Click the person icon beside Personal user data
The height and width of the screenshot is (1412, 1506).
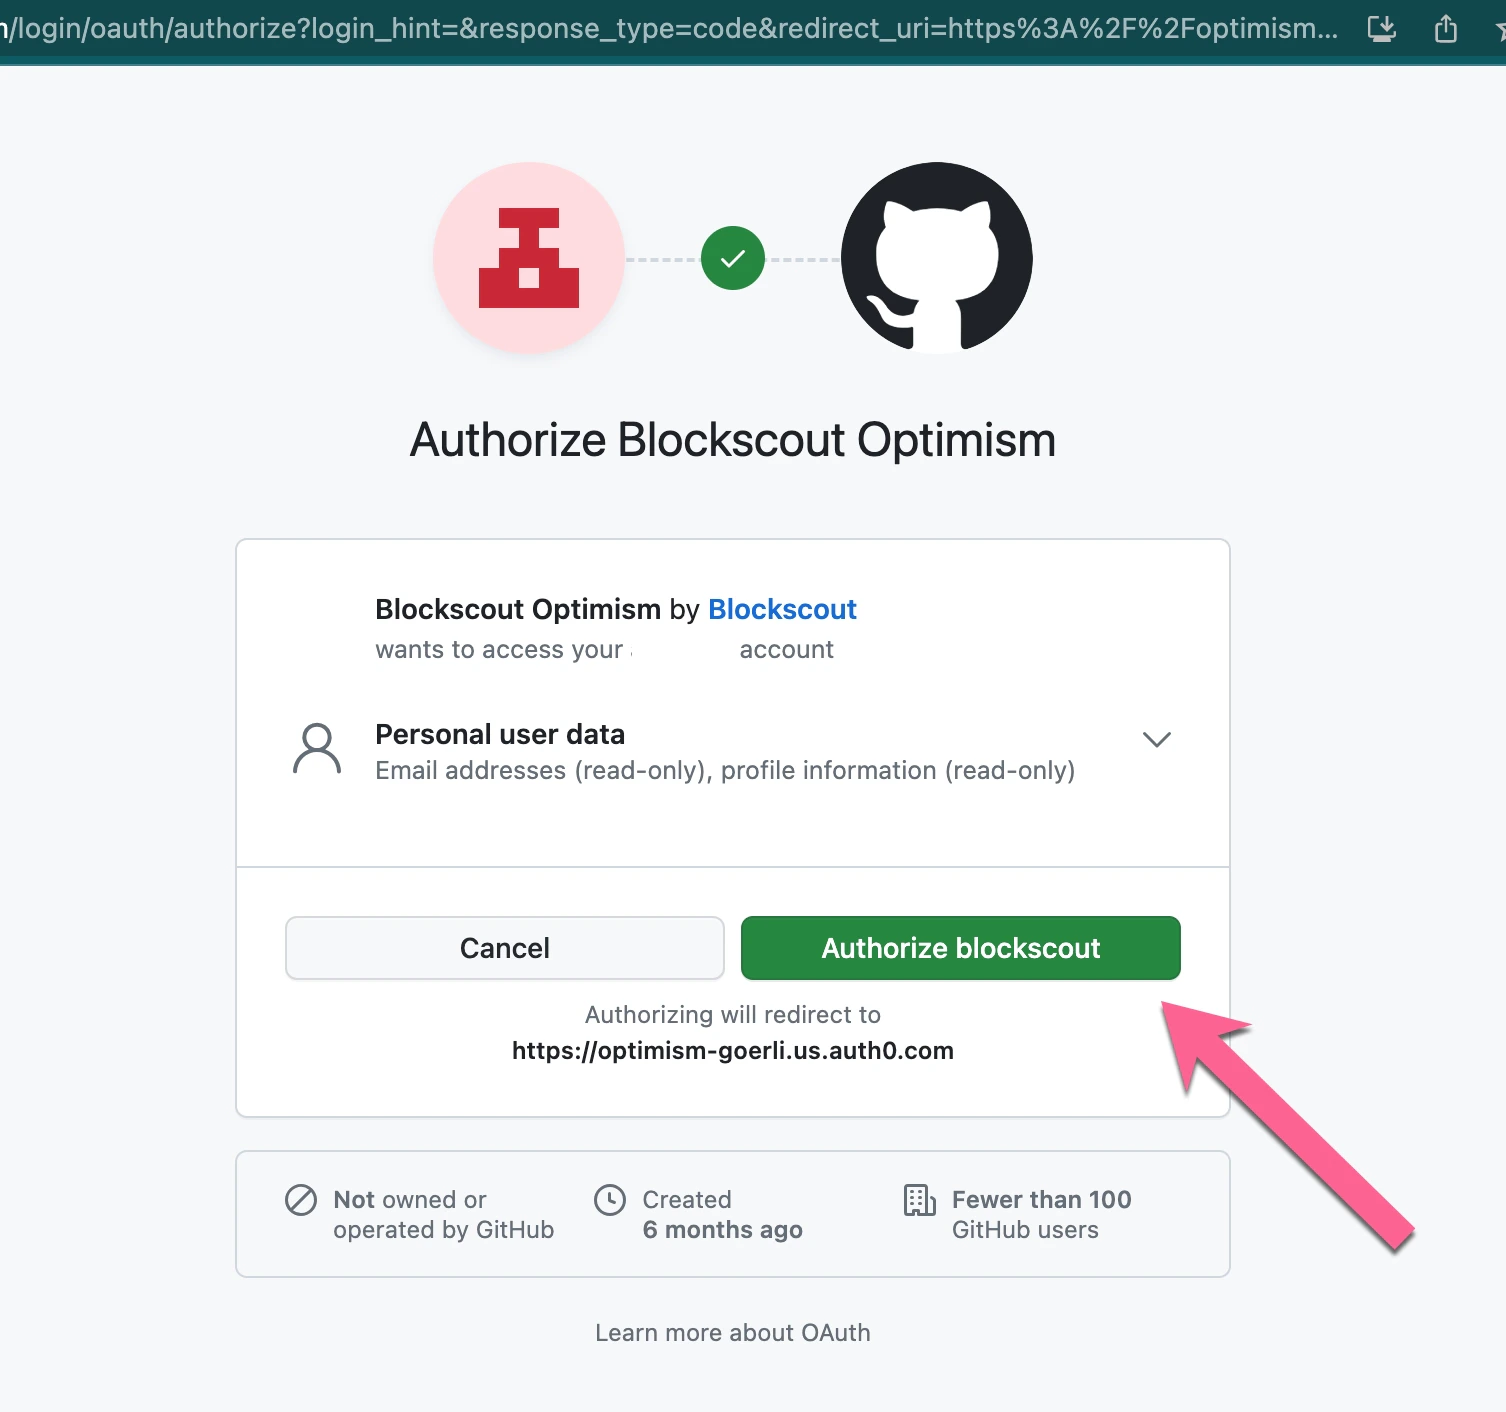click(x=317, y=749)
